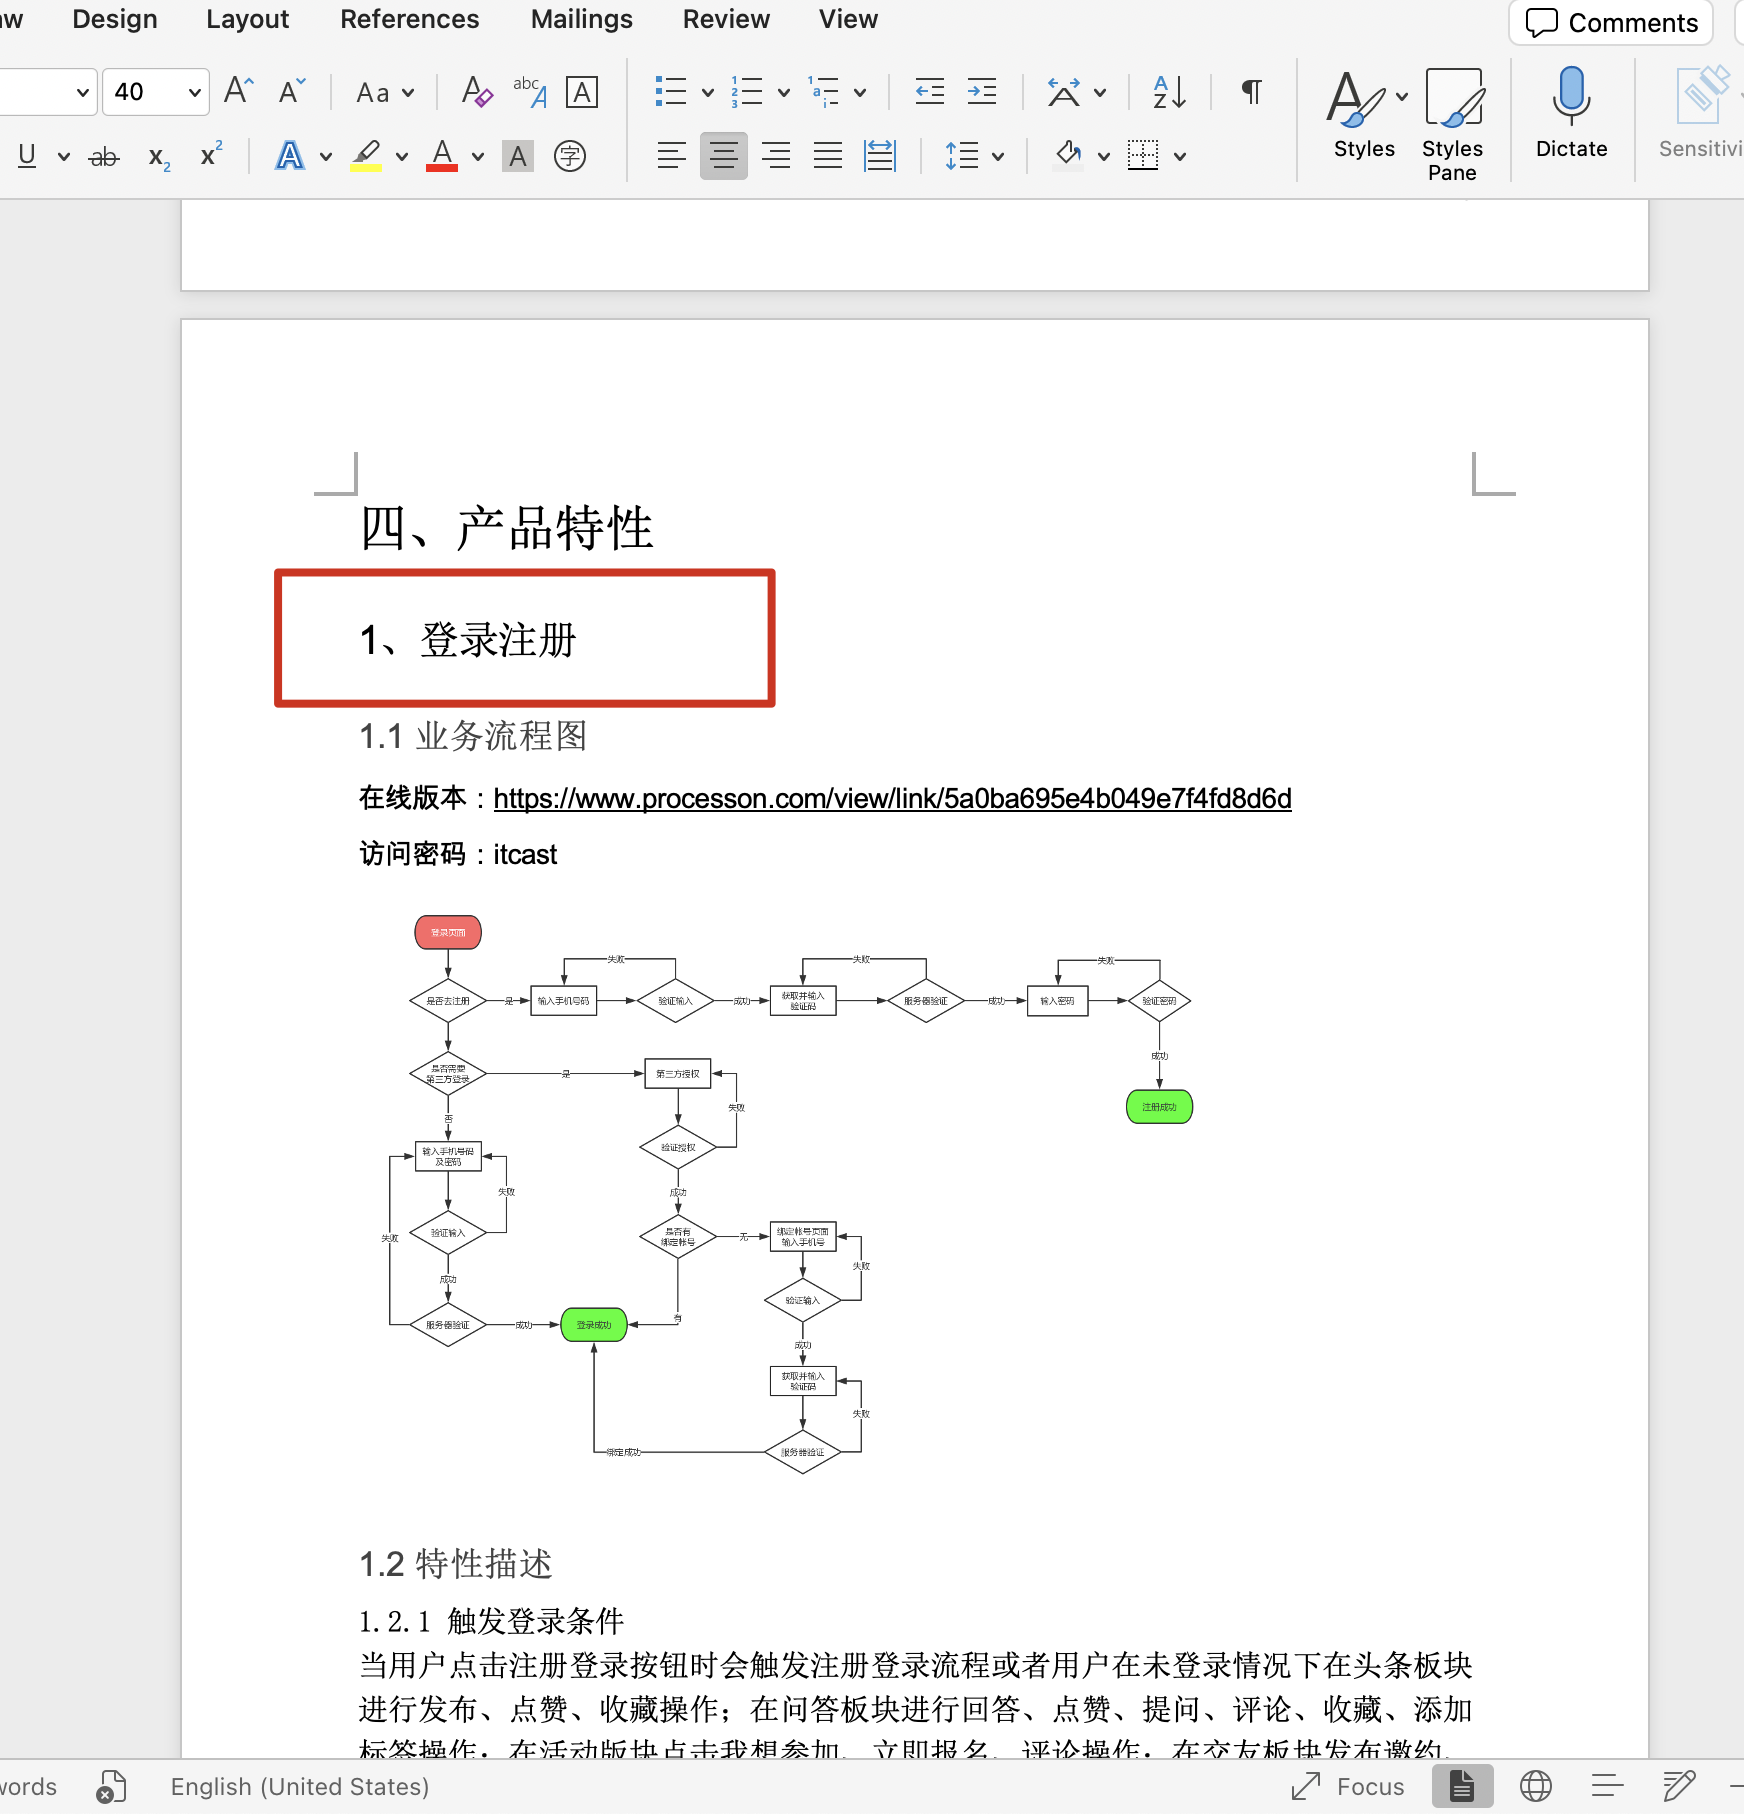Open the Comments button

click(x=1611, y=23)
